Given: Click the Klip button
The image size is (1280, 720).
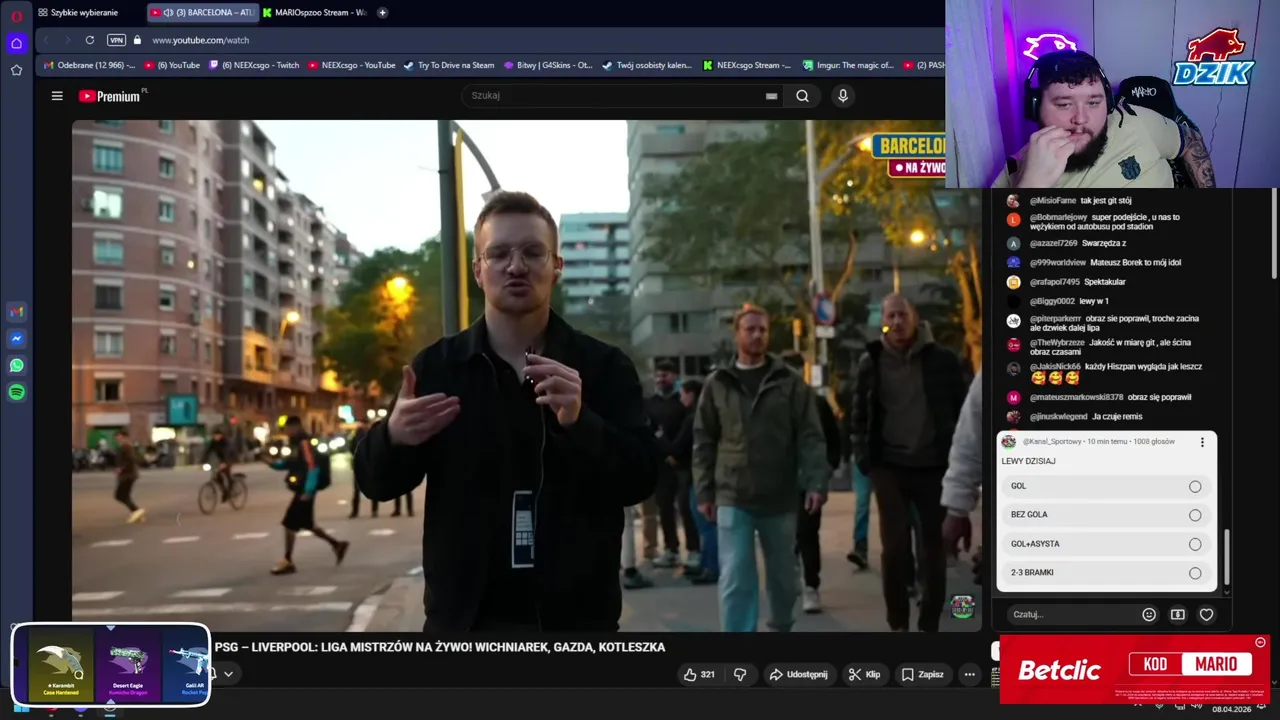Looking at the screenshot, I should point(865,675).
